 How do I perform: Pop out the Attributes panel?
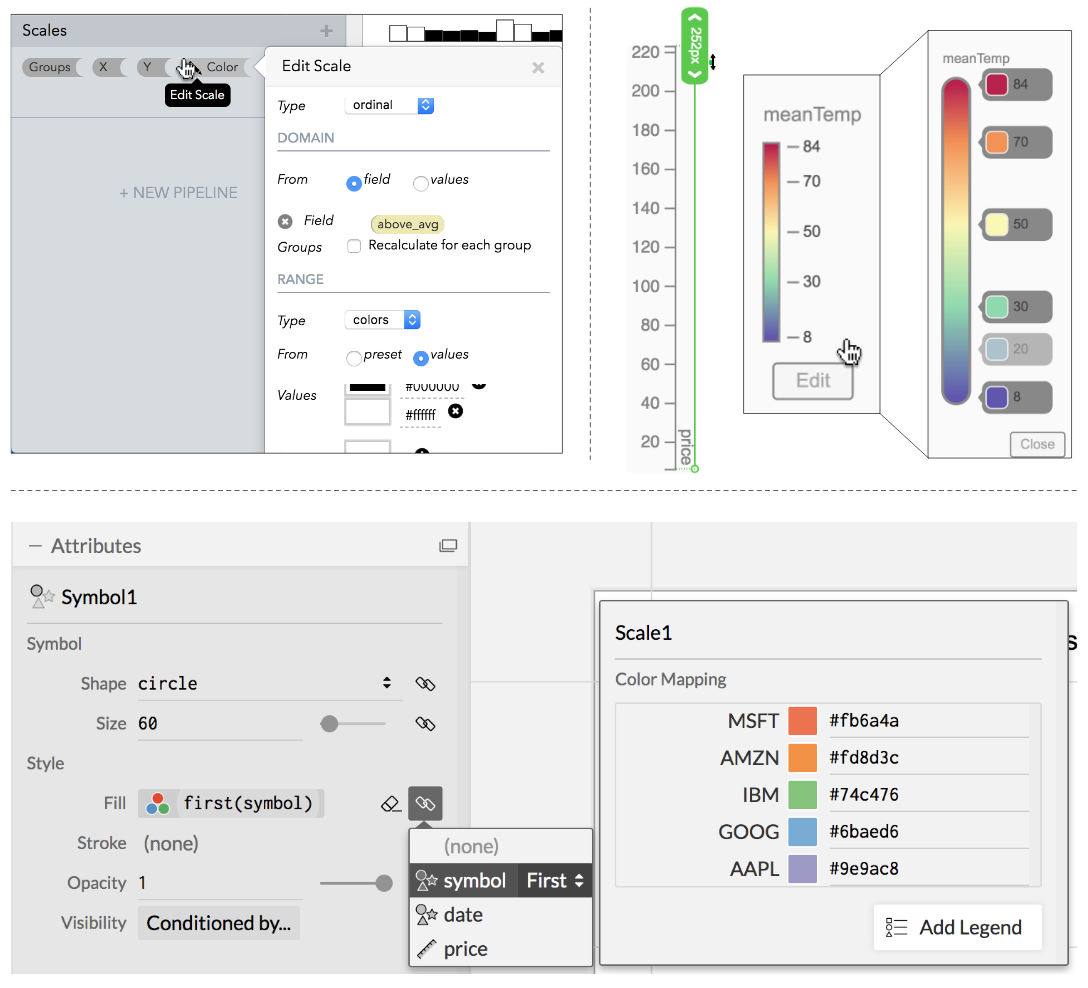tap(448, 546)
